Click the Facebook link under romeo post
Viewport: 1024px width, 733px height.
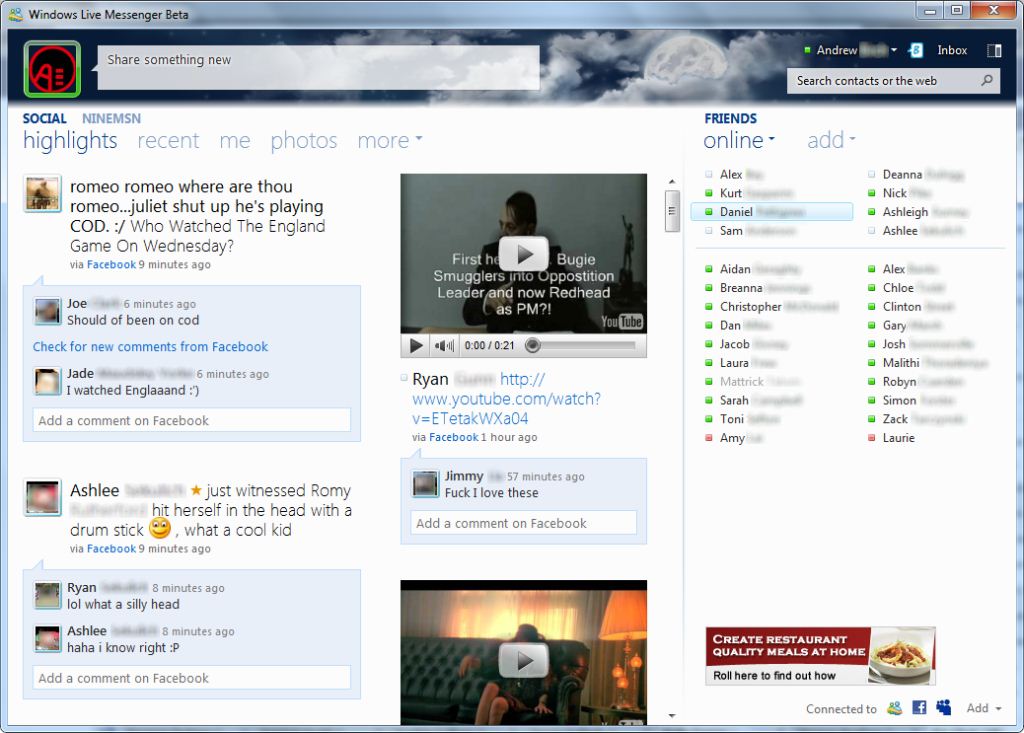point(111,265)
